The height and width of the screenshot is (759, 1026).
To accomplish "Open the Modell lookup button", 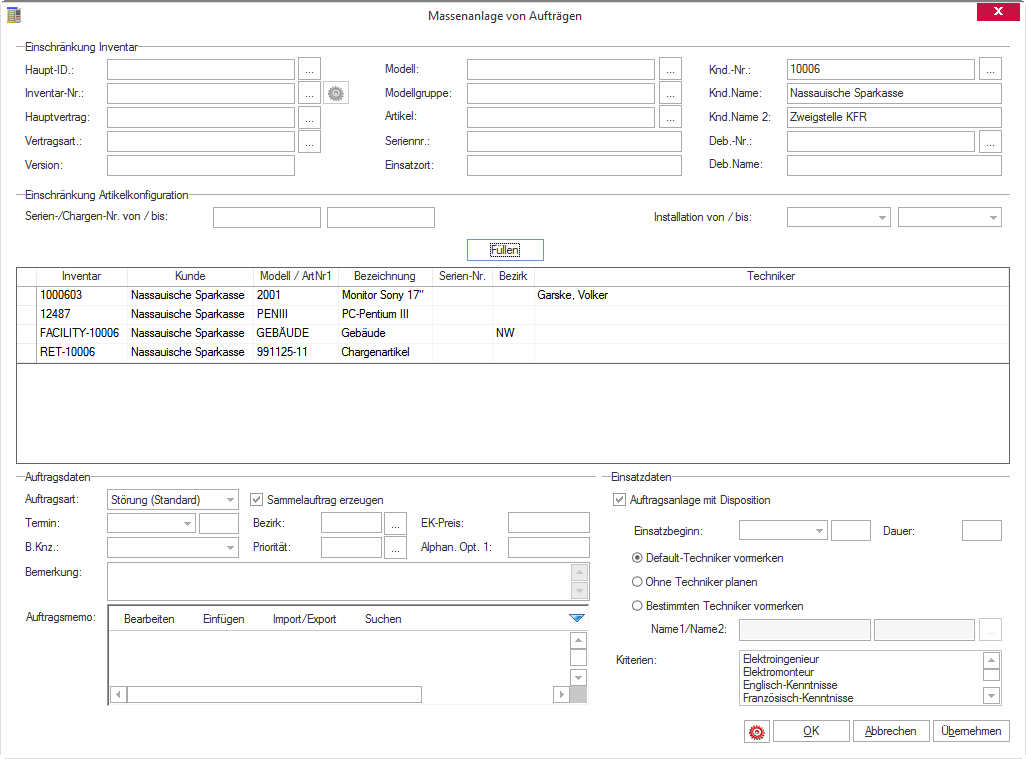I will (x=670, y=69).
